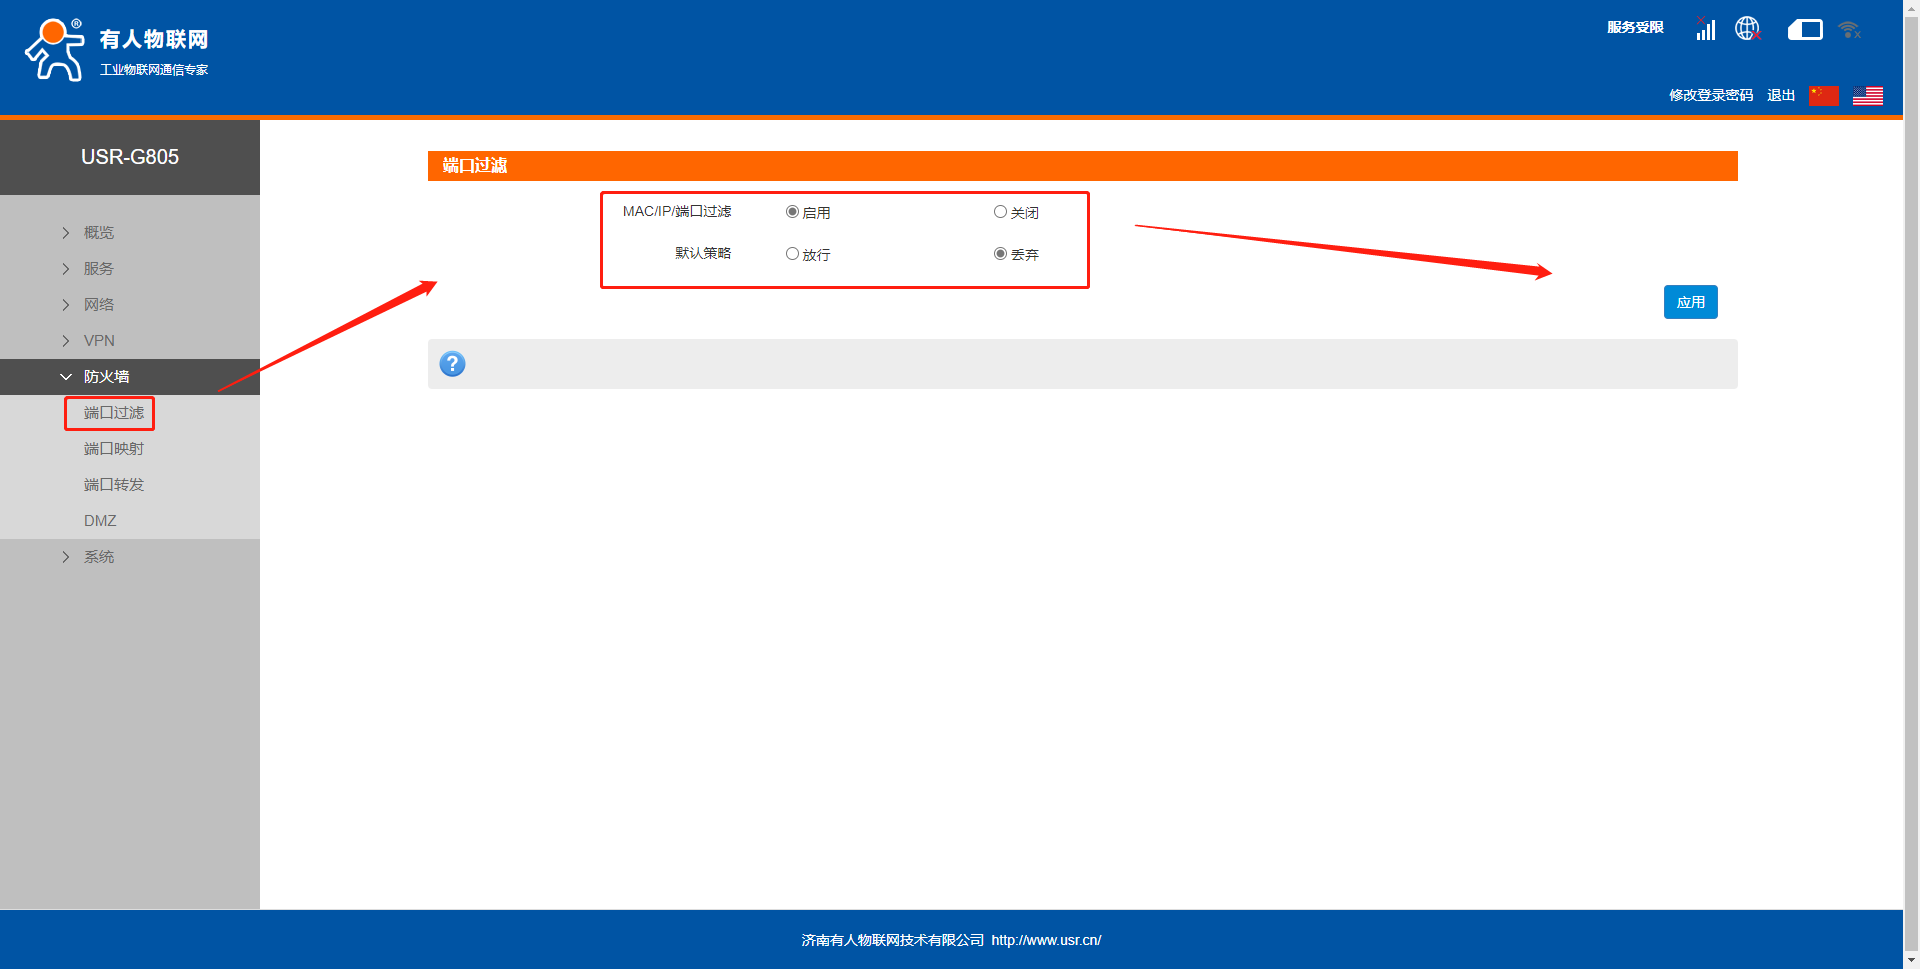1920x969 pixels.
Task: Click the 有人物联网 logo
Action: (x=117, y=50)
